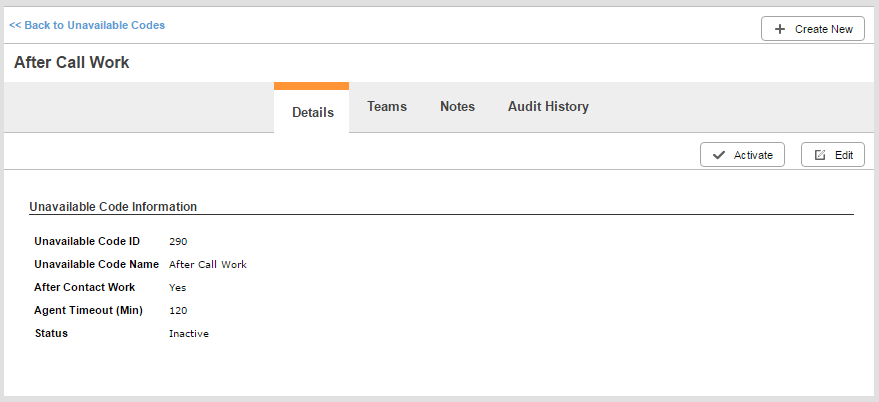
Task: Select the After Call Work name value
Action: coord(207,265)
